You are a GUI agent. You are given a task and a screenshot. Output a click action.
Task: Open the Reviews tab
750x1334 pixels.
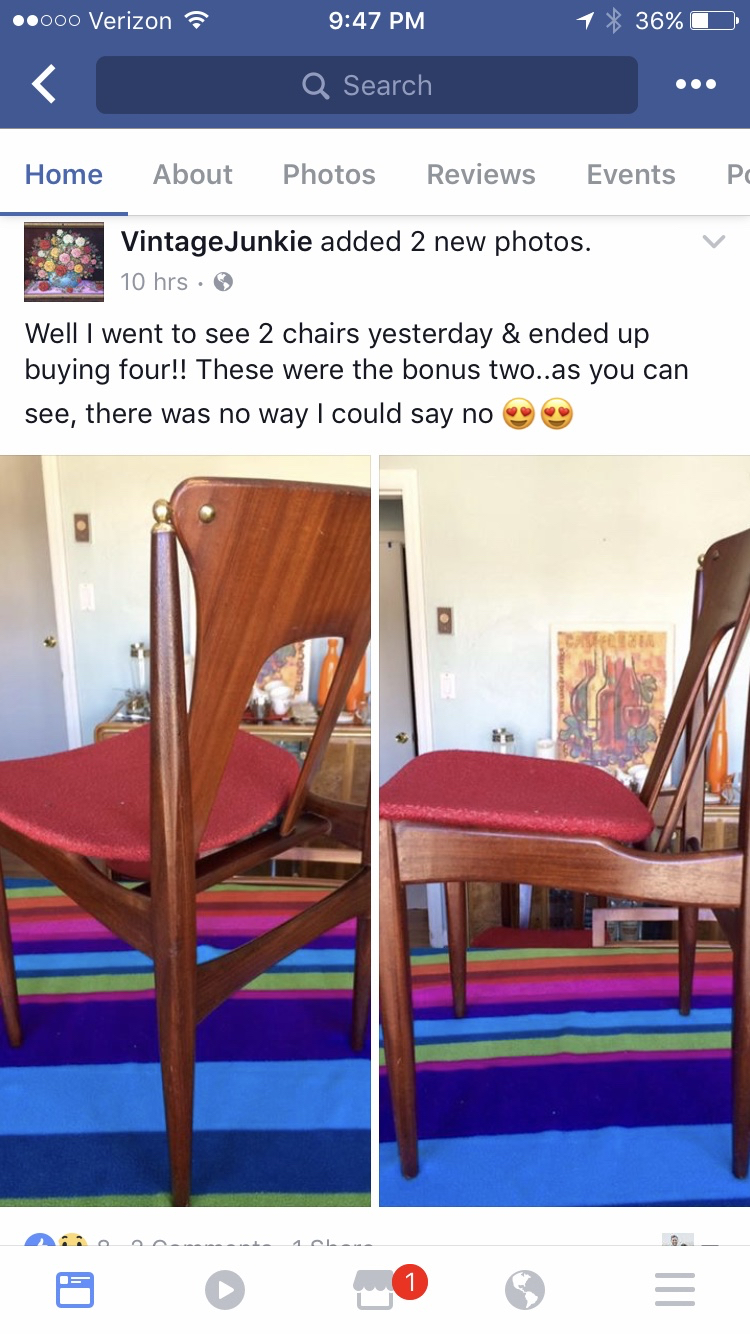point(481,174)
